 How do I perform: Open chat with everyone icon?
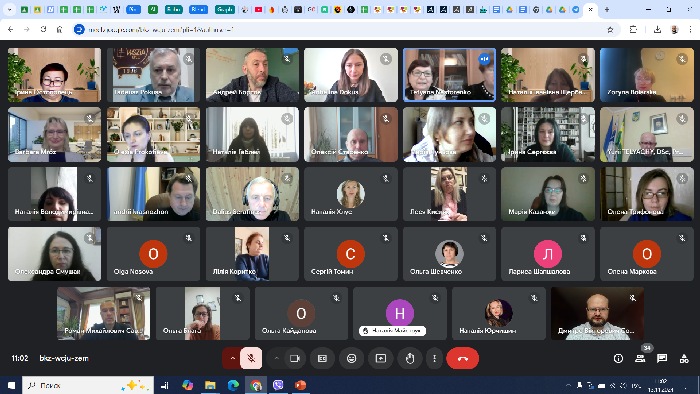pos(662,358)
